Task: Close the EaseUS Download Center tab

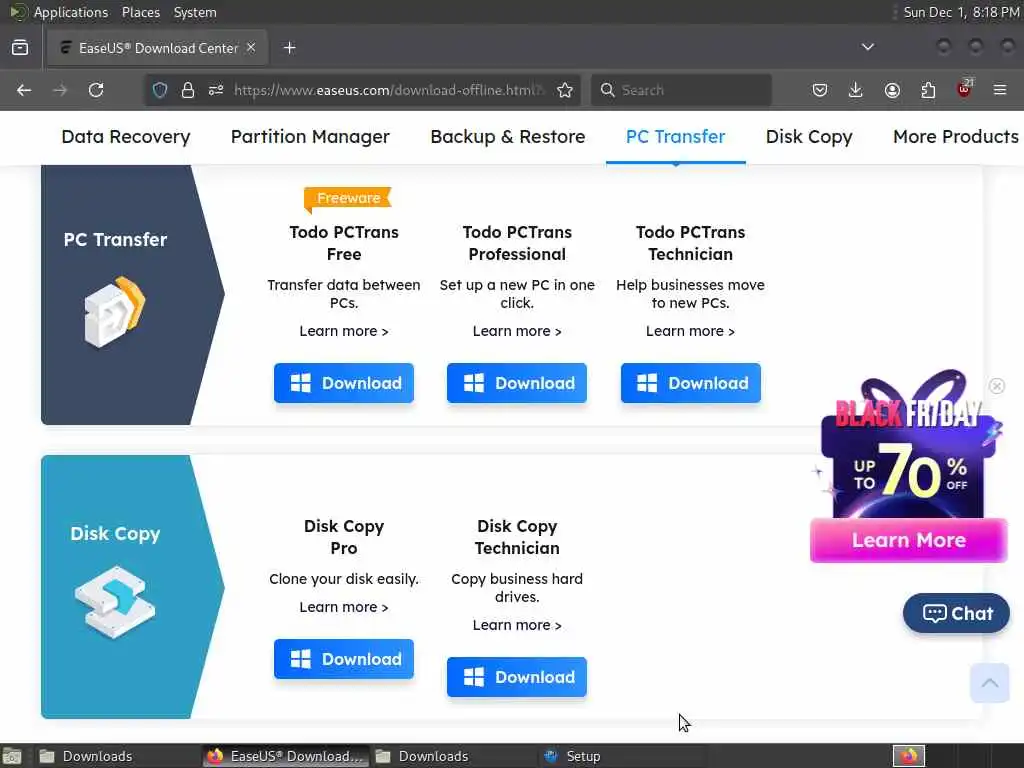Action: pos(251,48)
